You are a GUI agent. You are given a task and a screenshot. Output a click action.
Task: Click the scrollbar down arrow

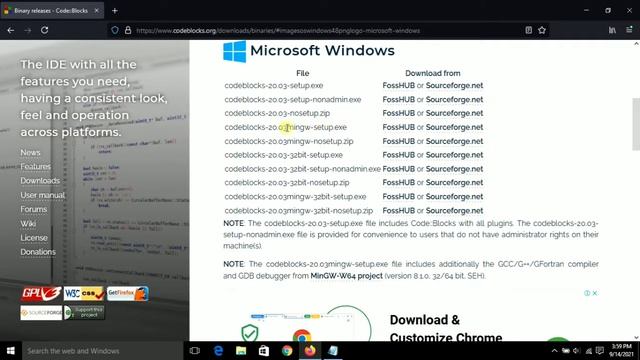coord(636,338)
